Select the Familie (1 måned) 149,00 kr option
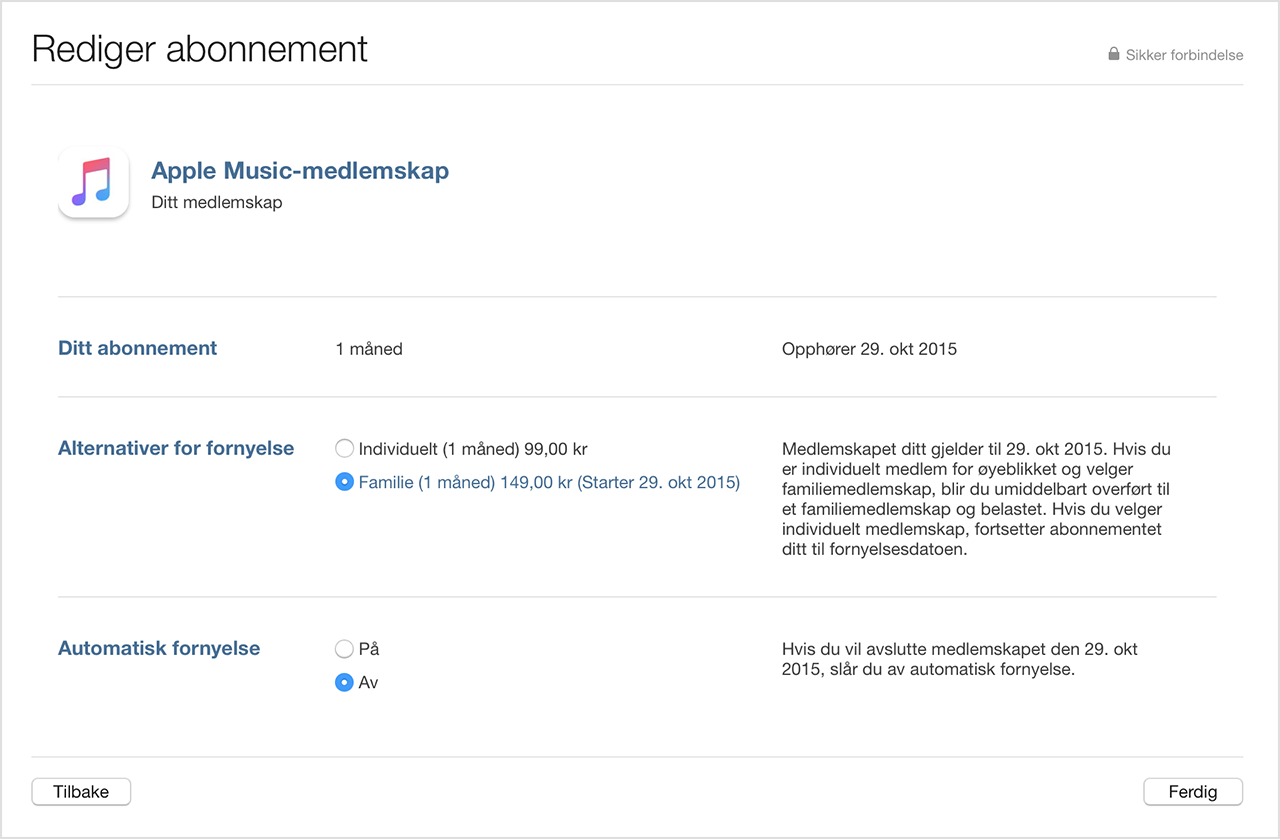The width and height of the screenshot is (1280, 840). click(344, 482)
